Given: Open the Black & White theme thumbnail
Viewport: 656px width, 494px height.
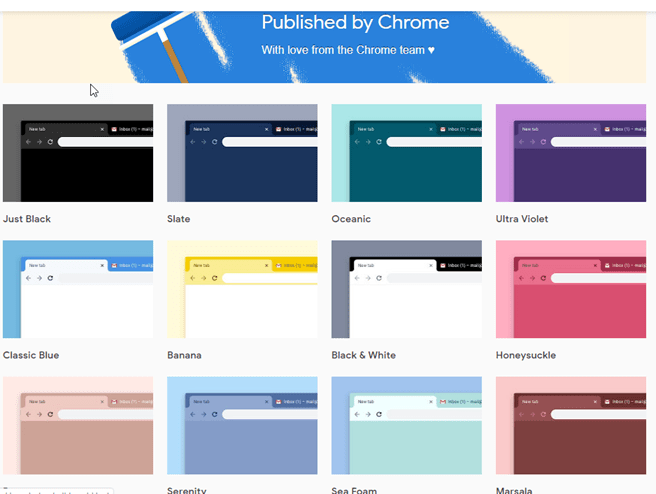Looking at the screenshot, I should [407, 289].
